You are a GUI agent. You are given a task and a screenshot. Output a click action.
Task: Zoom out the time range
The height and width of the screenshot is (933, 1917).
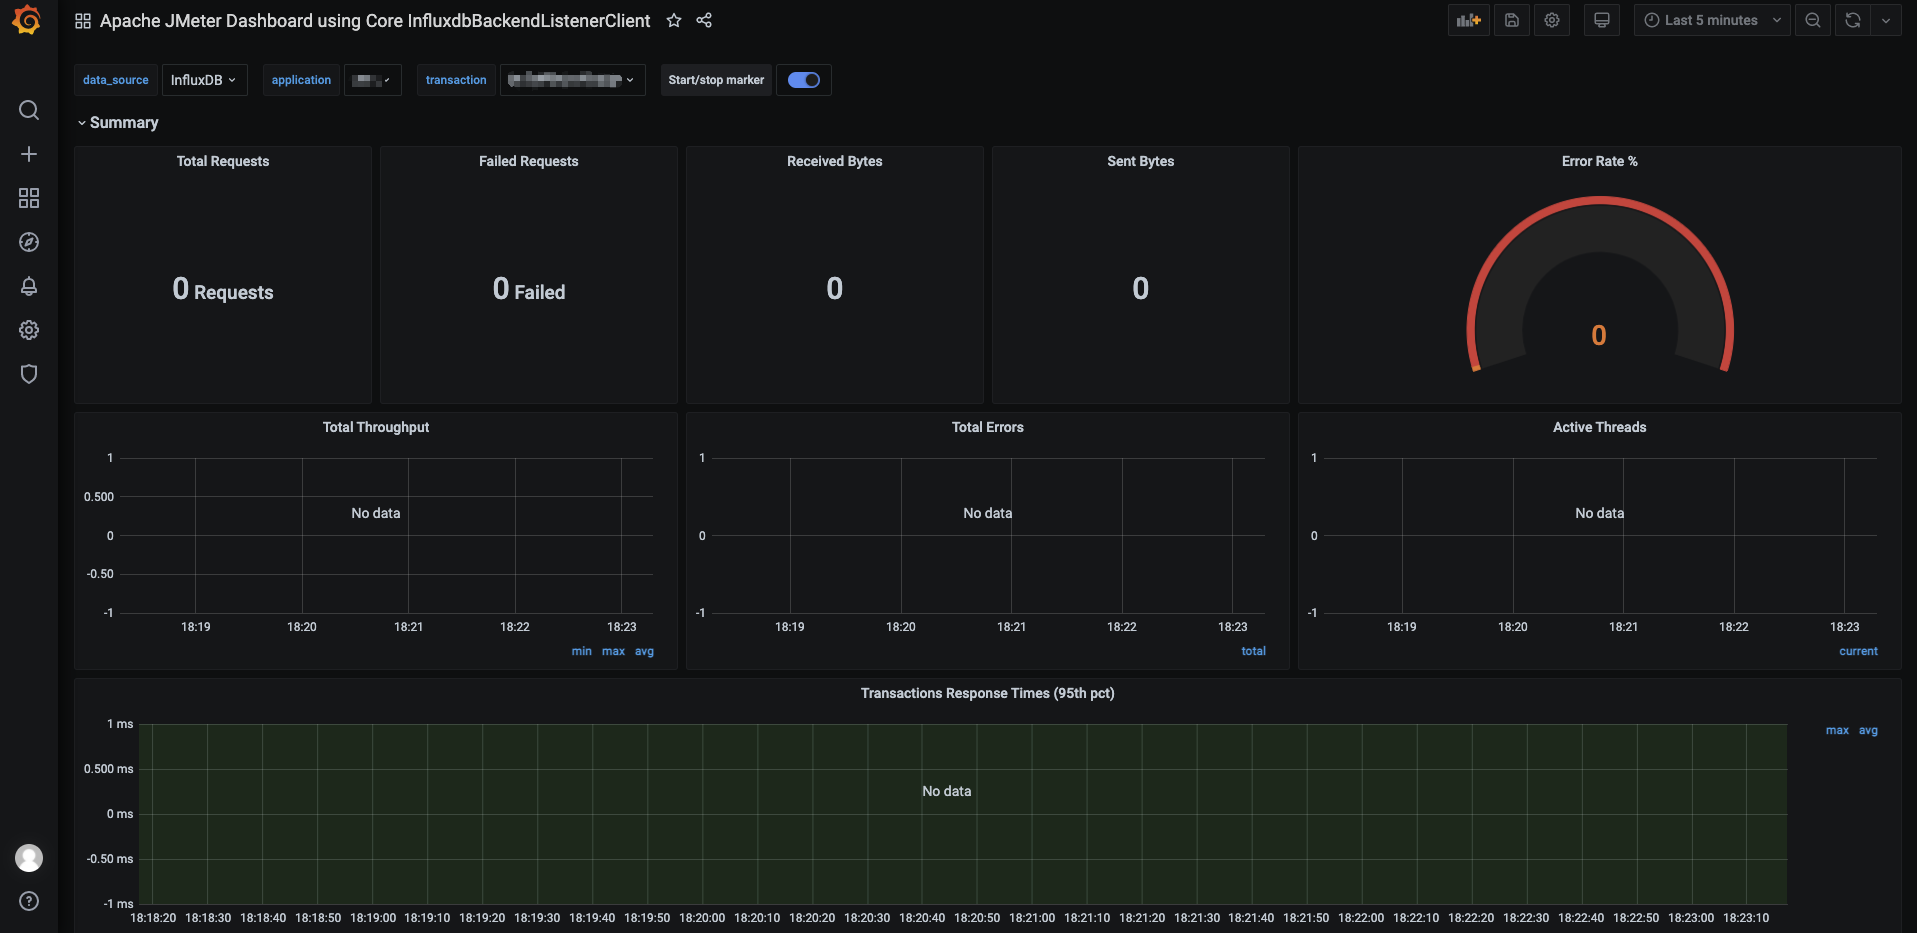coord(1813,20)
